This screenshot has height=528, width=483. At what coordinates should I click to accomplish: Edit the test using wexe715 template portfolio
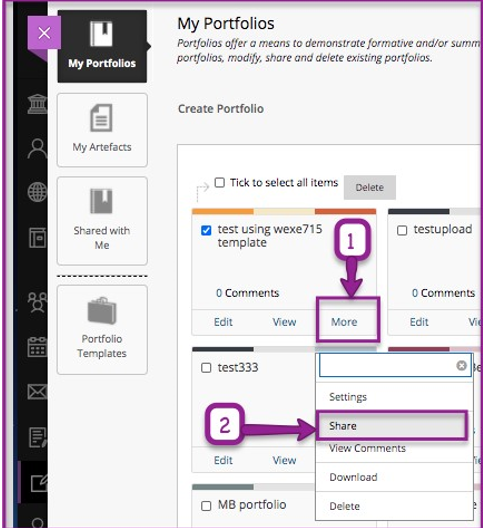pyautogui.click(x=223, y=322)
